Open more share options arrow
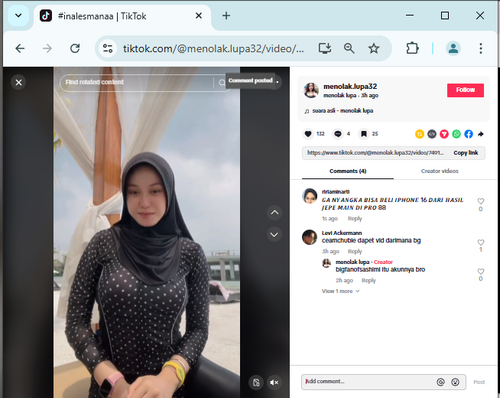This screenshot has height=398, width=500. [x=480, y=134]
